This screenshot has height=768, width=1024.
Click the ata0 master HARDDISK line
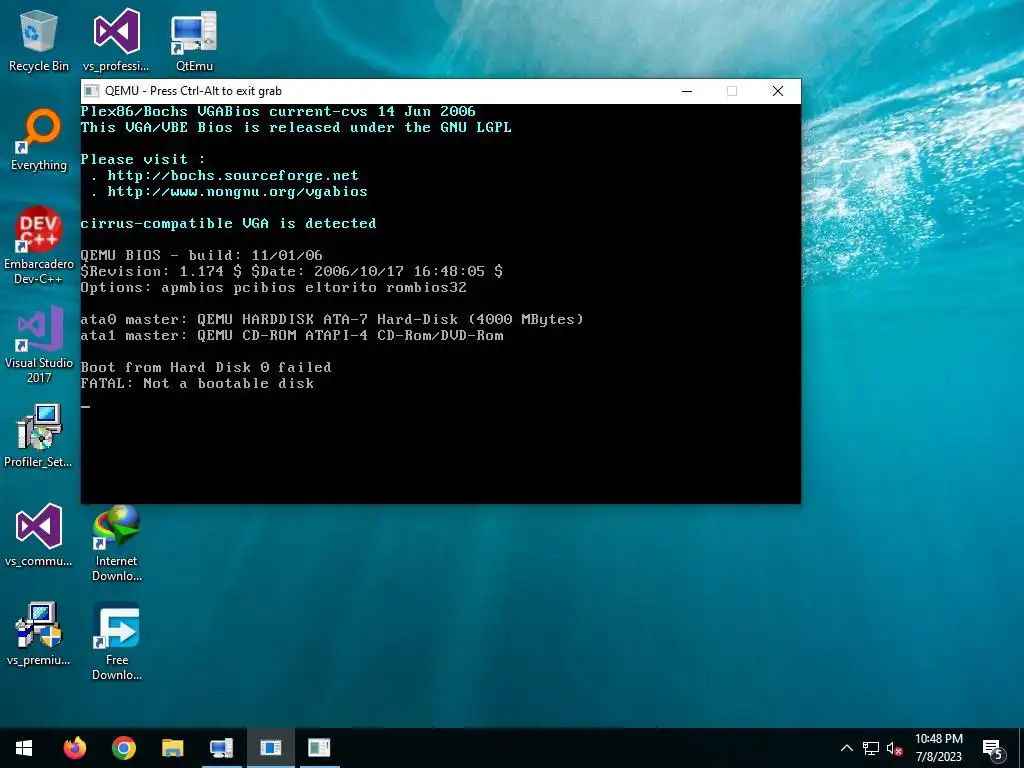[x=332, y=319]
